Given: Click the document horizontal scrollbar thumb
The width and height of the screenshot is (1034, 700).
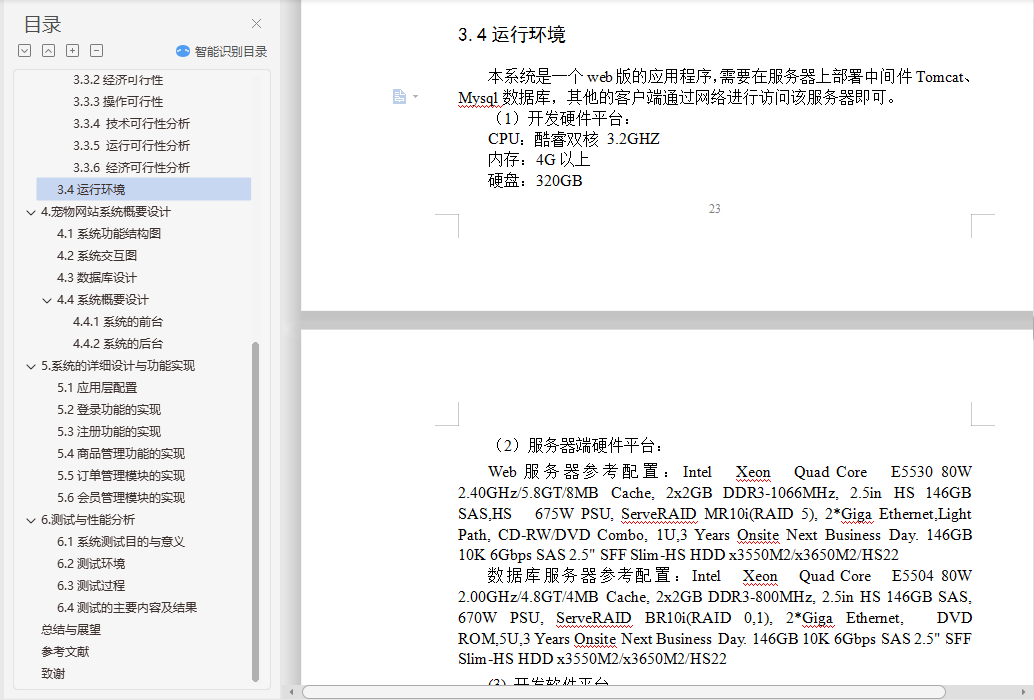Looking at the screenshot, I should tap(624, 692).
